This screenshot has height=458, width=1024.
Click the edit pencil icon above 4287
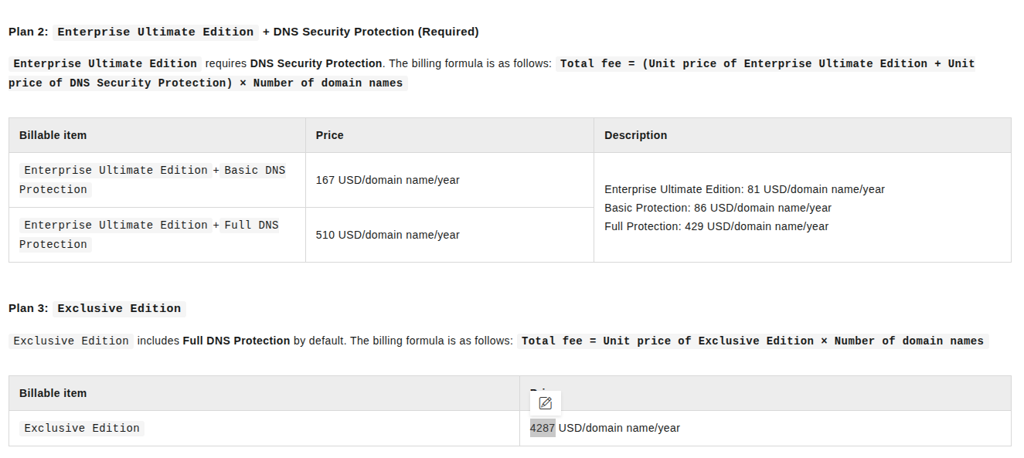[545, 403]
